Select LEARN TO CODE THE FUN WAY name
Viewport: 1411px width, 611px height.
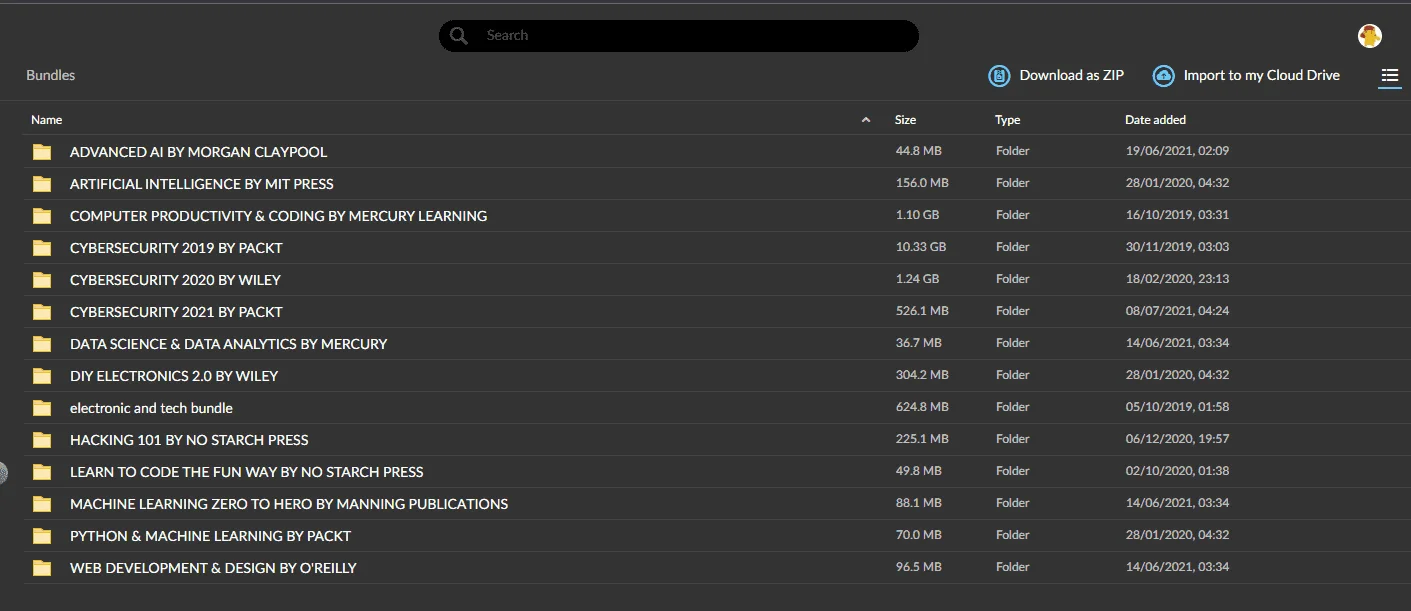click(x=247, y=472)
